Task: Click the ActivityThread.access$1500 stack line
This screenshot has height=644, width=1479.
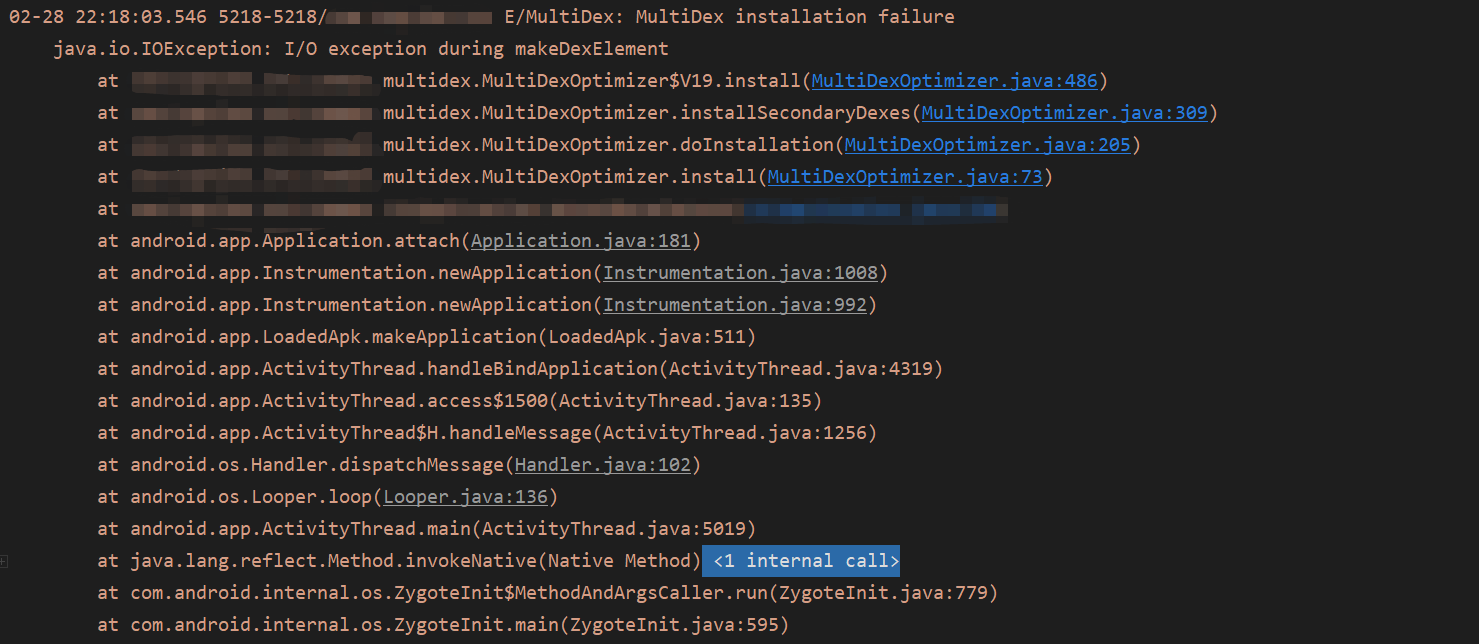Action: tap(460, 401)
